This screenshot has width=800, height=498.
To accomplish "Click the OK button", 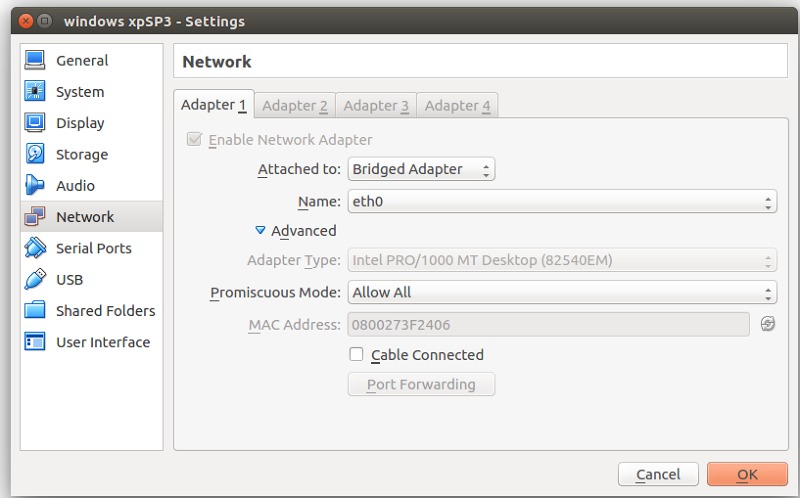I will tap(747, 475).
